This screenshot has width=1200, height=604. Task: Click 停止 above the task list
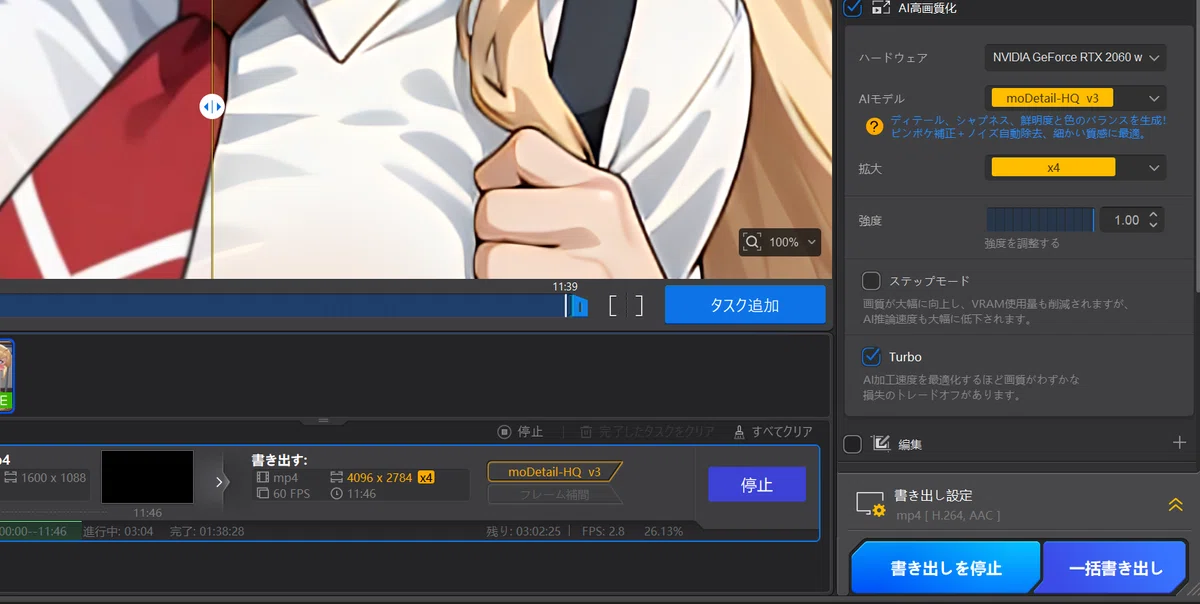(x=521, y=432)
